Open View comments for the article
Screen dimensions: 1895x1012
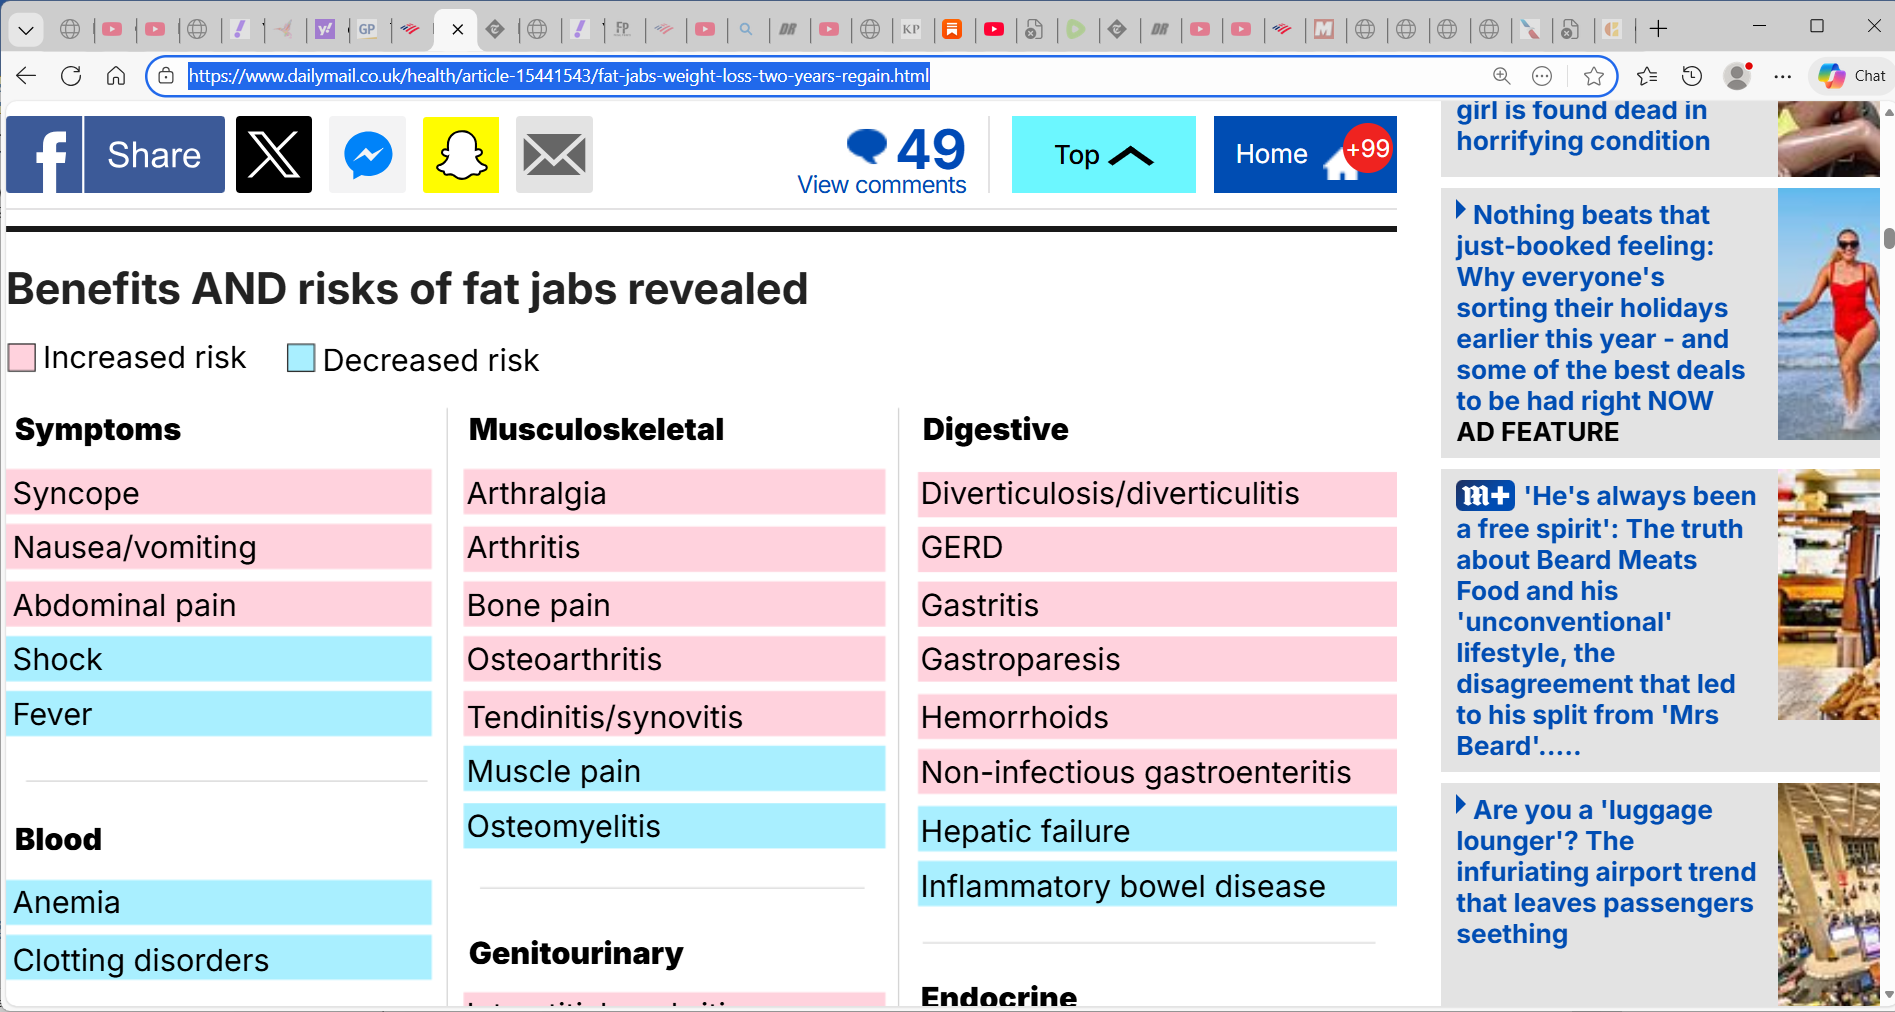(x=881, y=184)
